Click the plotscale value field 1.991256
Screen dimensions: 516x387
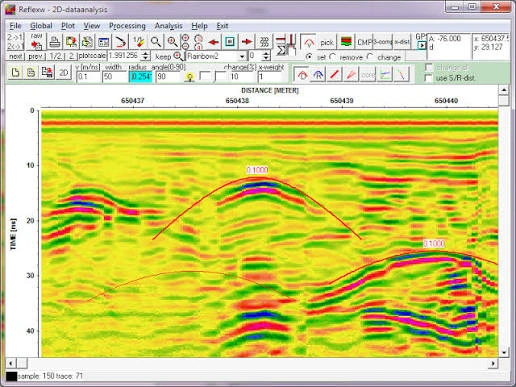click(x=124, y=56)
